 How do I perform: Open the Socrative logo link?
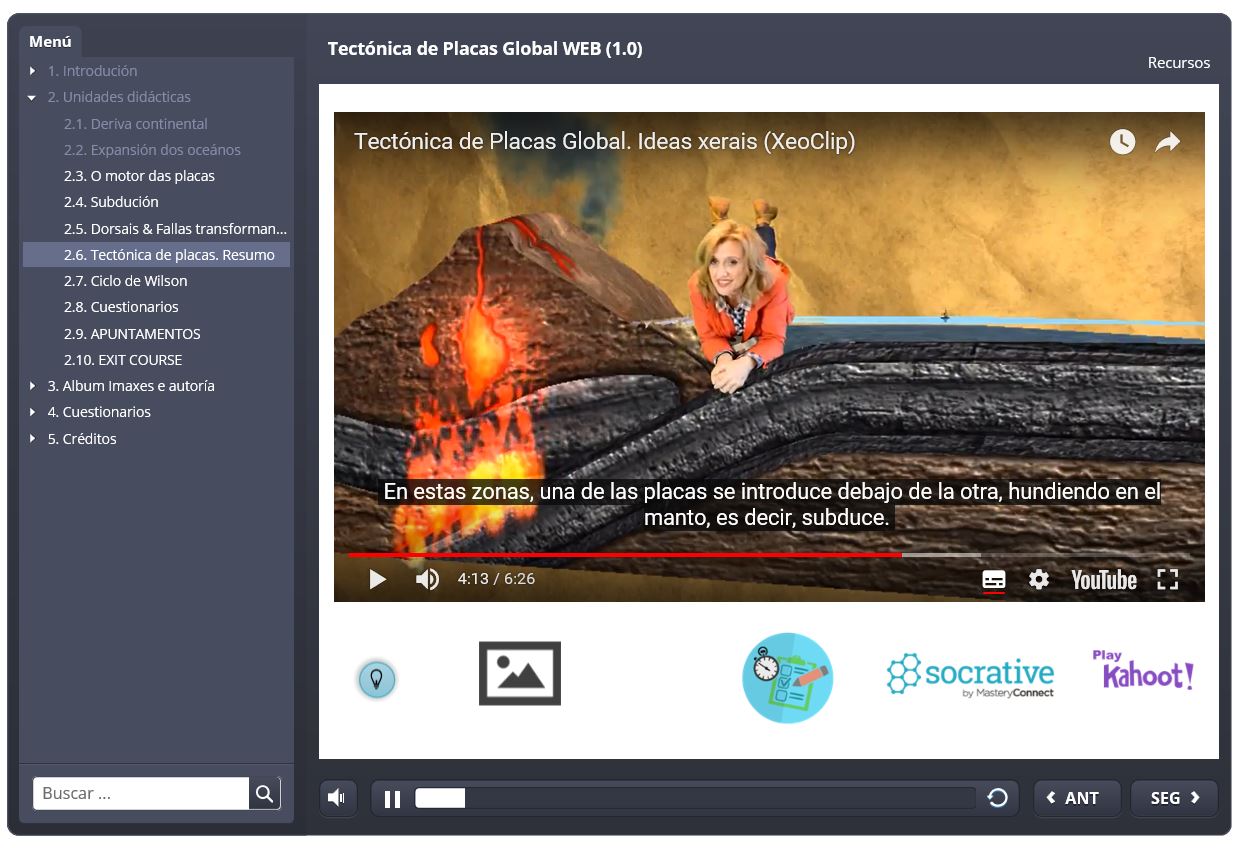970,675
